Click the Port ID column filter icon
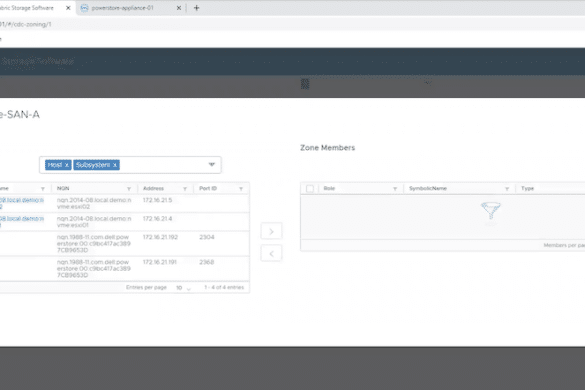Viewport: 585px width, 390px height. [241, 189]
